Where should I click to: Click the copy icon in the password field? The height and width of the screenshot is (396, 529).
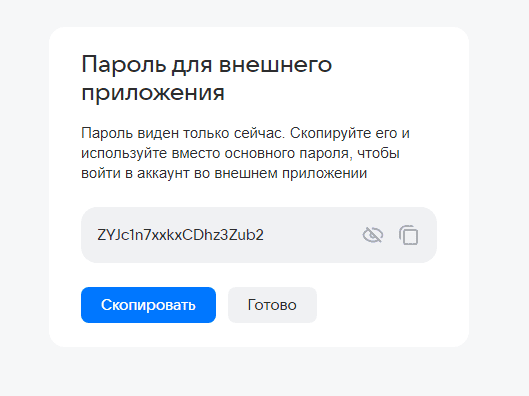pos(409,235)
